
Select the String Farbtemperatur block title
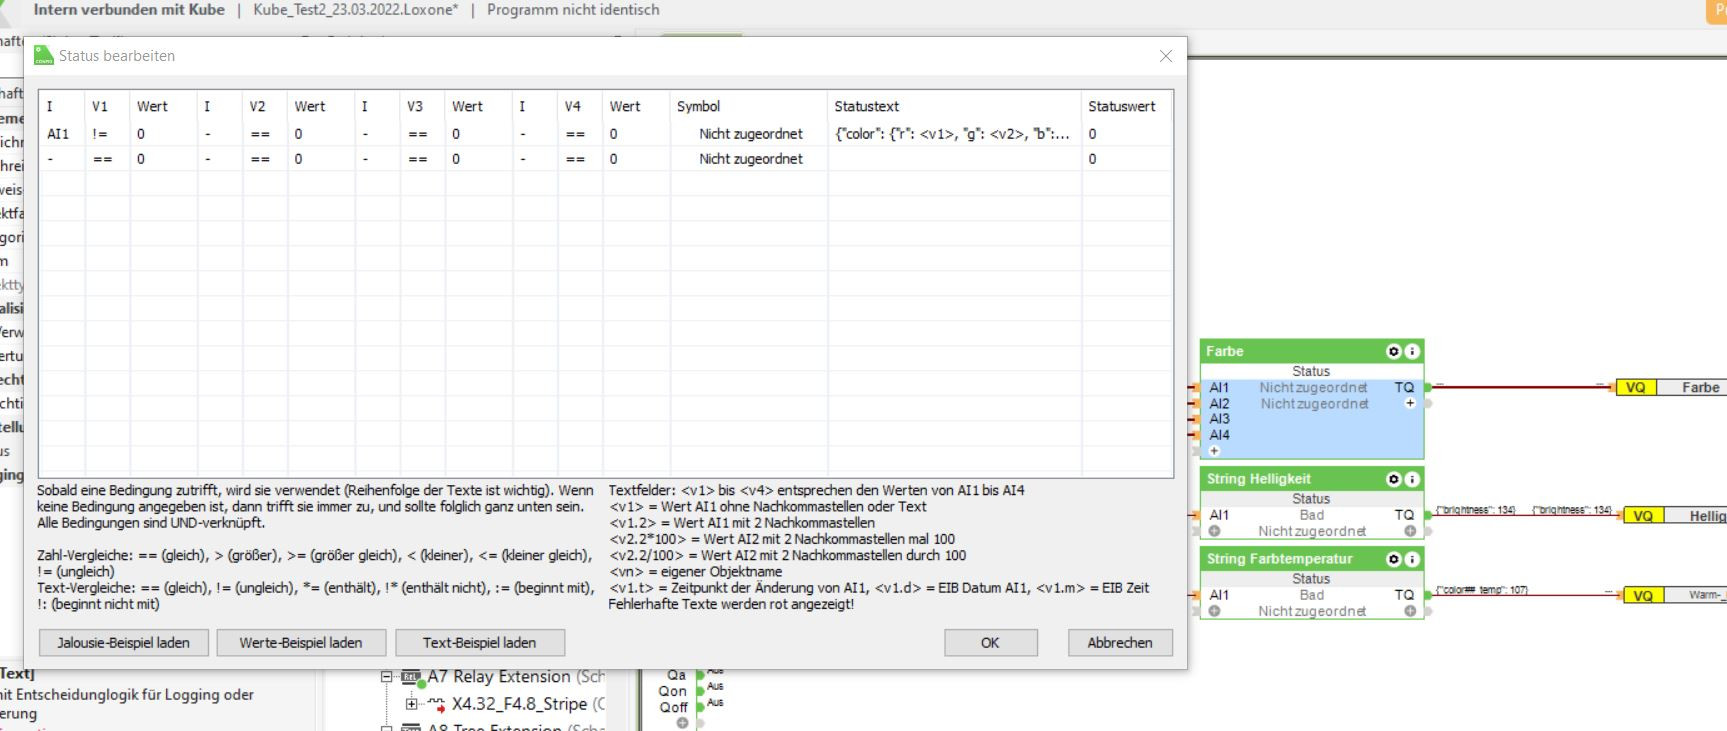(1279, 559)
